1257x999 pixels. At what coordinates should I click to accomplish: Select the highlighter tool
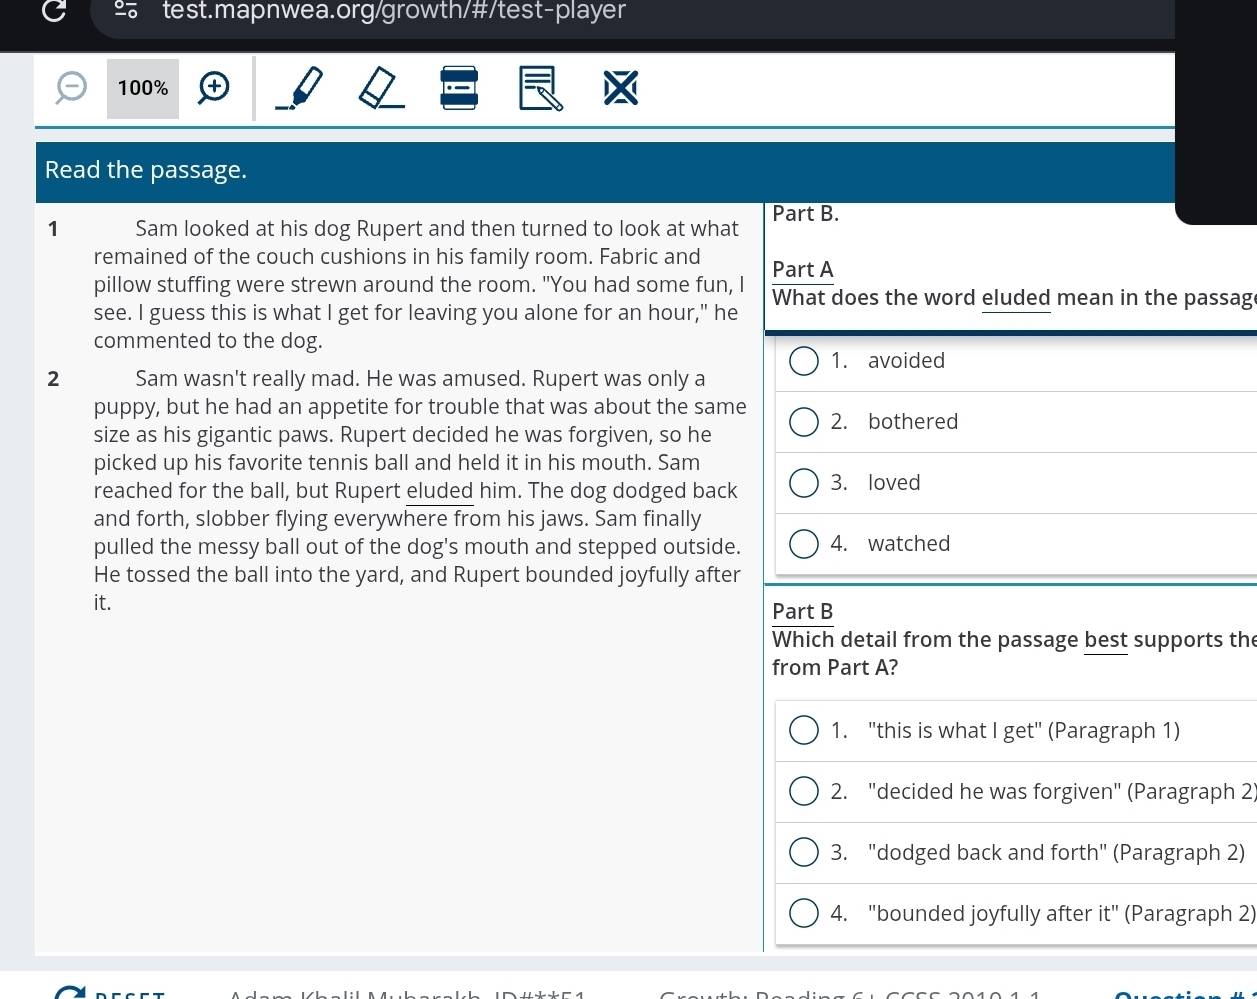pyautogui.click(x=299, y=88)
